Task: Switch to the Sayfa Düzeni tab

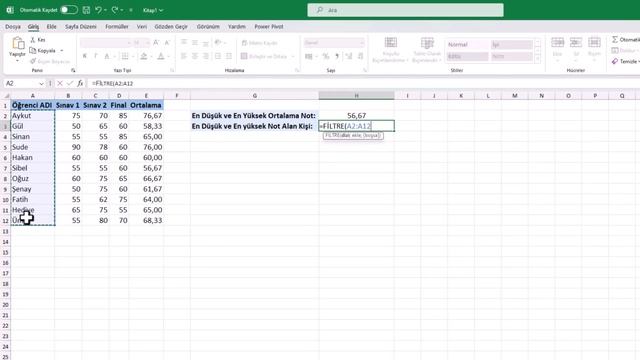Action: pos(81,27)
